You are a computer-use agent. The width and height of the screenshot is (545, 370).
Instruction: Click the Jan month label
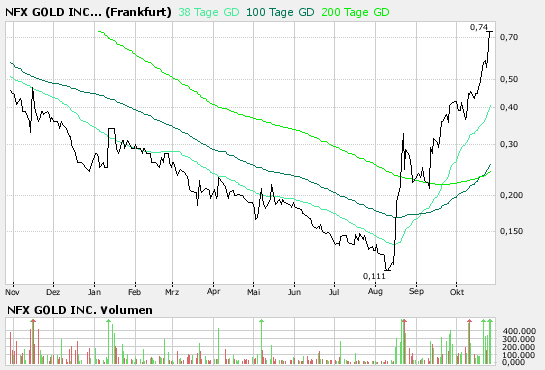tap(94, 292)
